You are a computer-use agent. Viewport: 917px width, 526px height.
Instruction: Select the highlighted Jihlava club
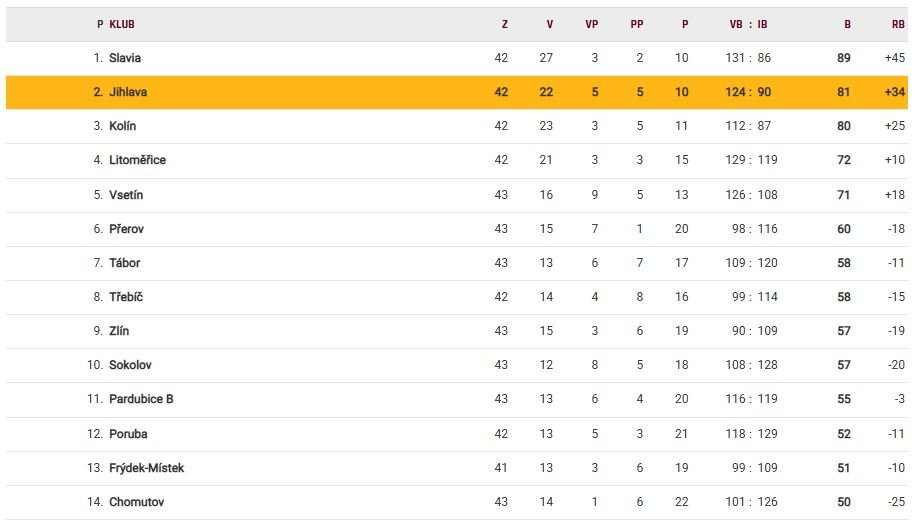[x=127, y=92]
